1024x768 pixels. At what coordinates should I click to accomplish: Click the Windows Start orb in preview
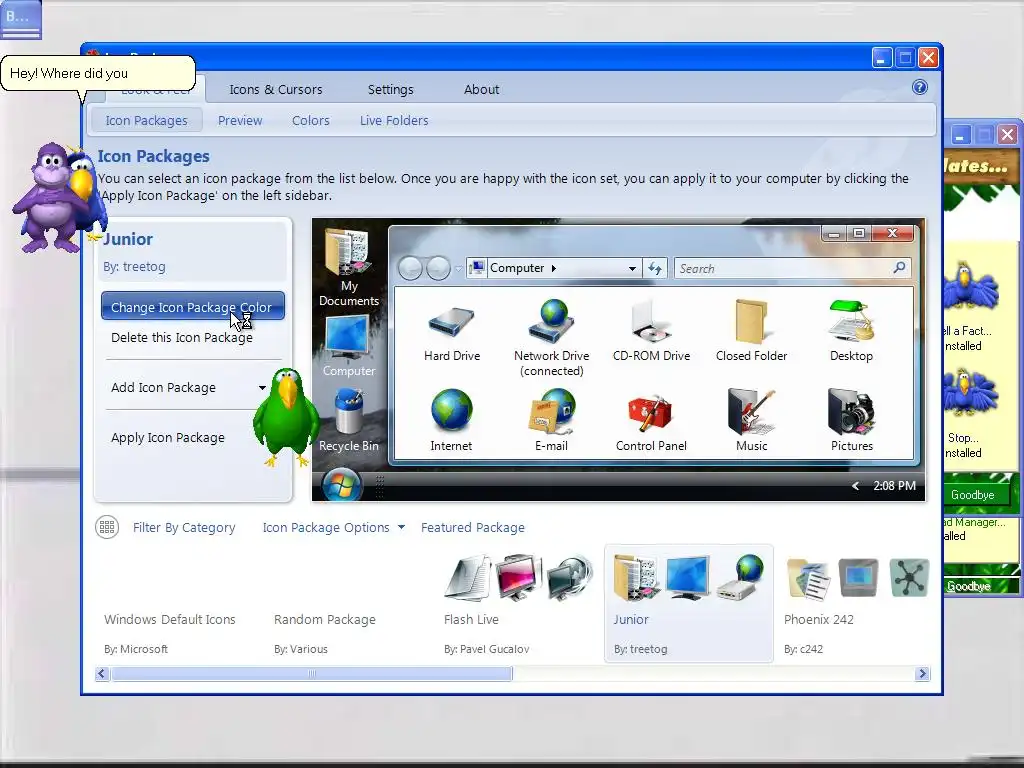coord(342,485)
